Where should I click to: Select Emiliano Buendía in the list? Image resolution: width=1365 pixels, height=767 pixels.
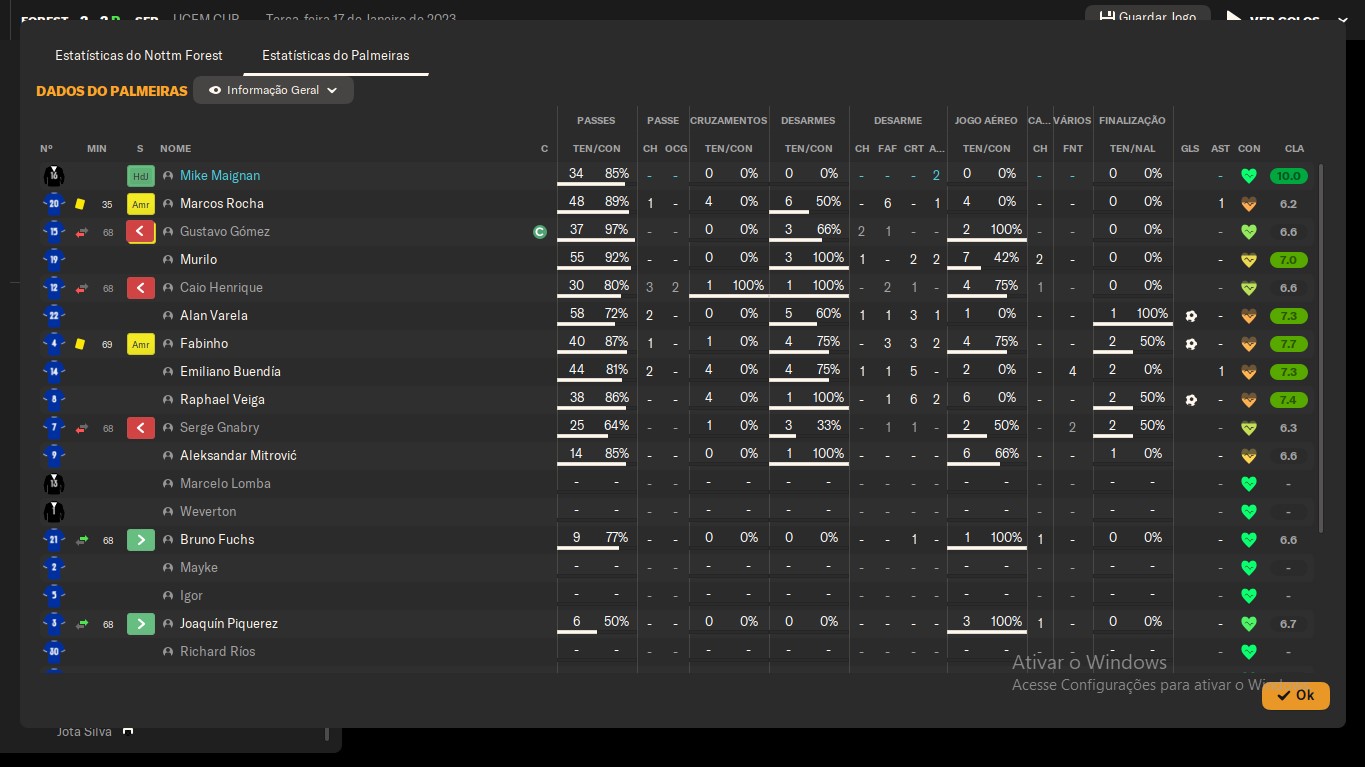230,371
